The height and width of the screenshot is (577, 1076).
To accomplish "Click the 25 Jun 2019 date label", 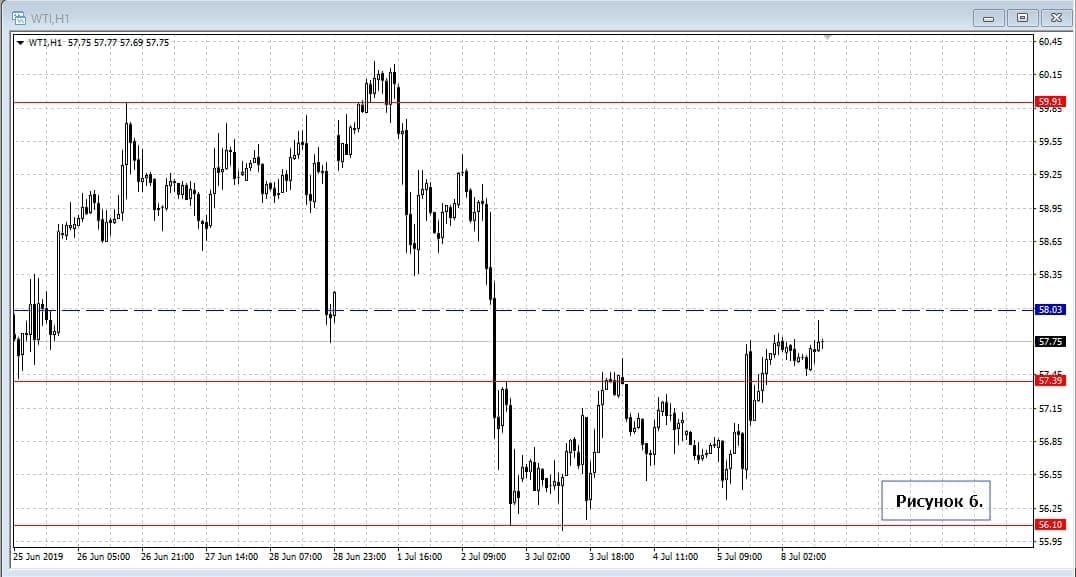I will tap(38, 556).
